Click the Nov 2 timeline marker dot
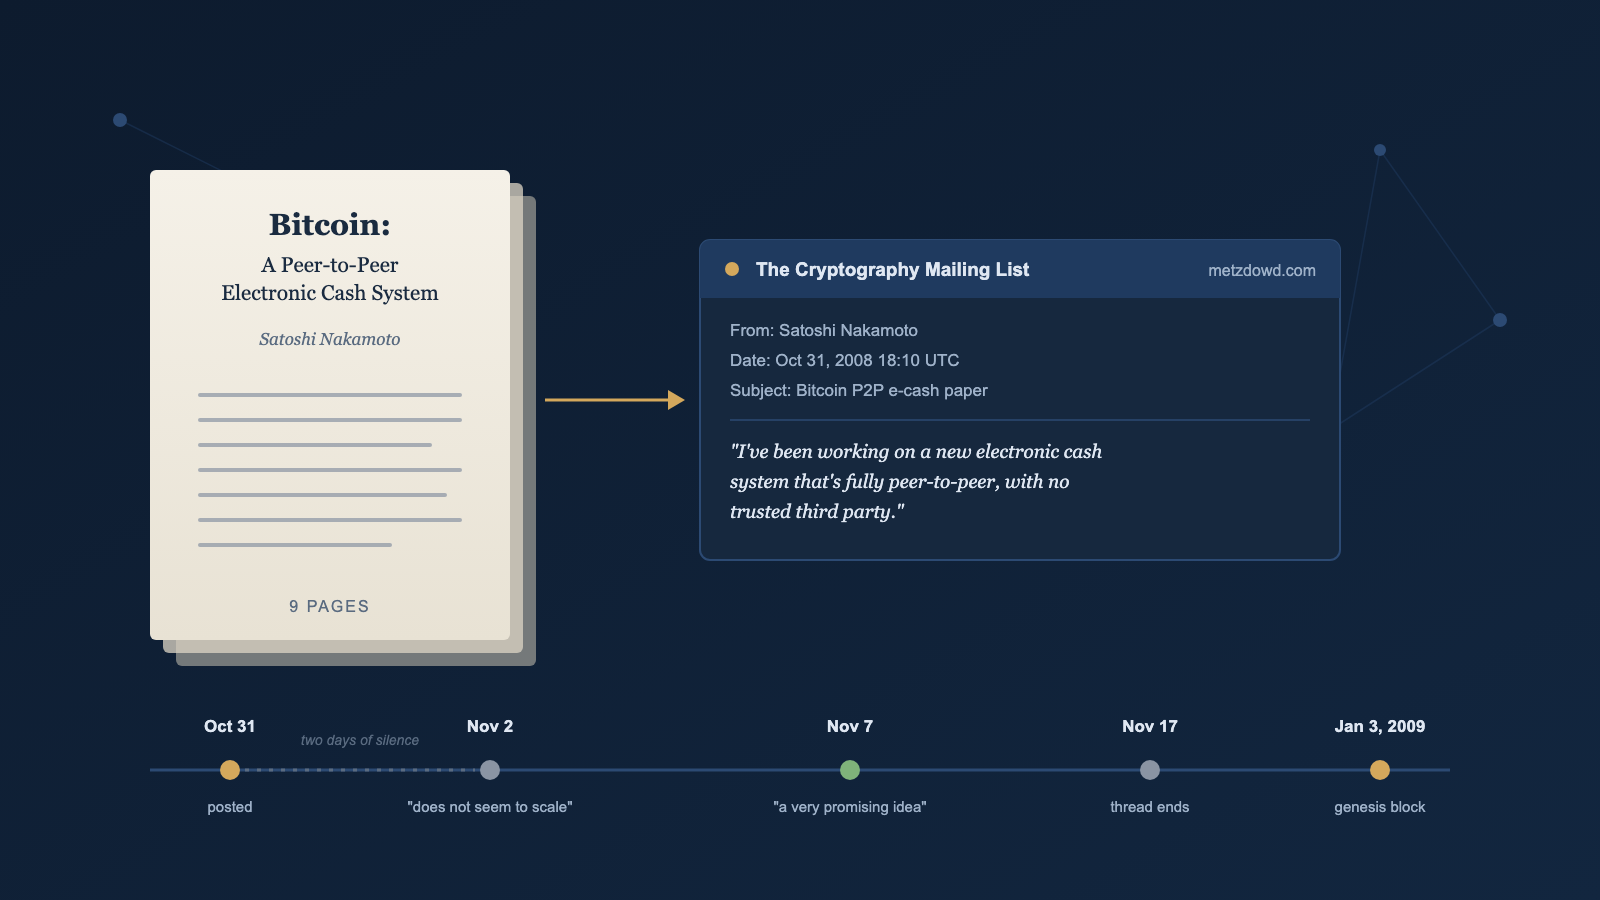 490,770
